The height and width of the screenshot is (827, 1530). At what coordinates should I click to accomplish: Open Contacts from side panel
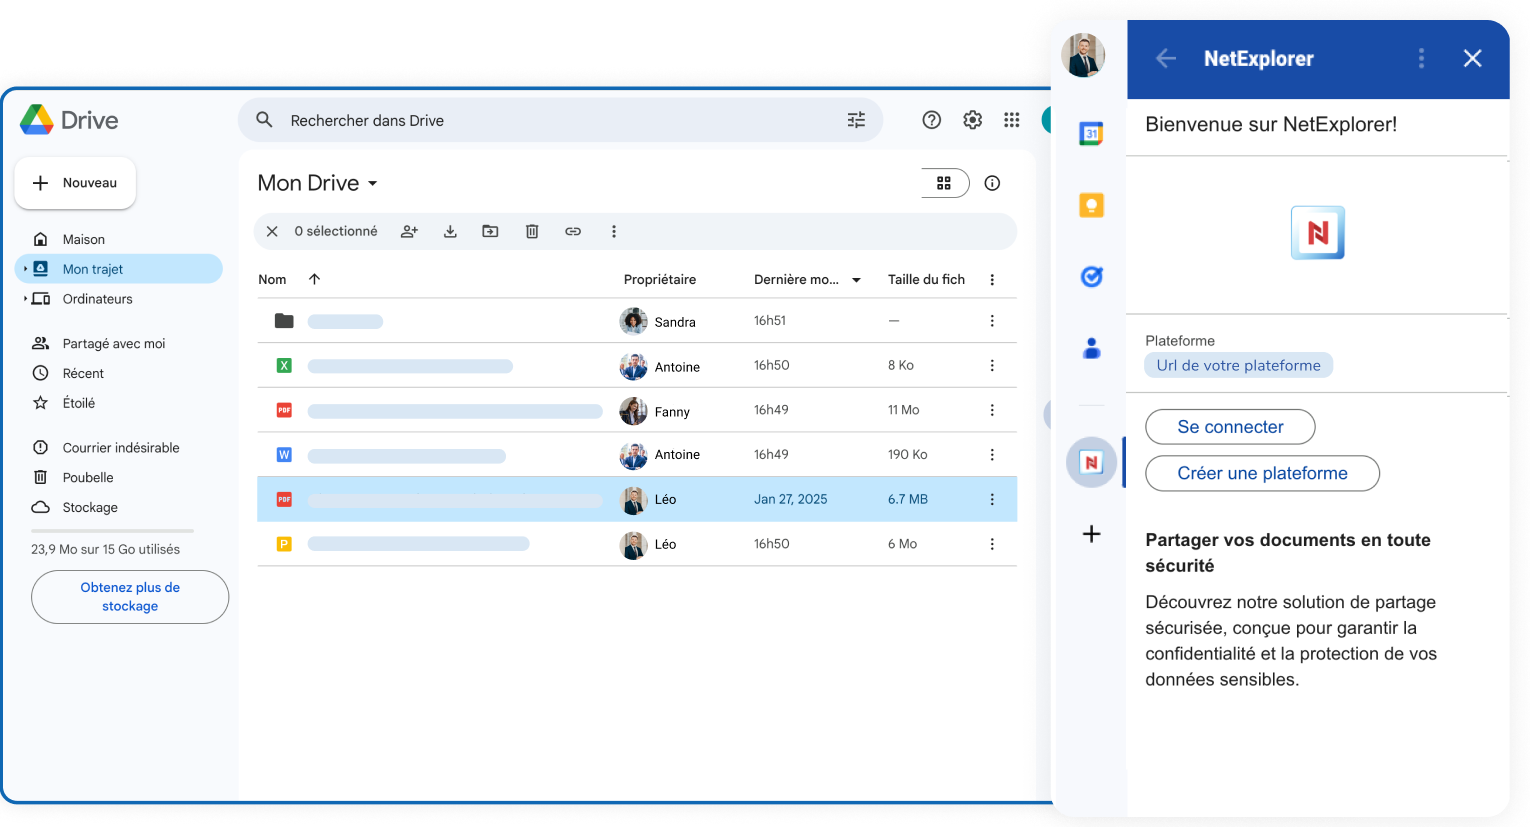point(1091,349)
